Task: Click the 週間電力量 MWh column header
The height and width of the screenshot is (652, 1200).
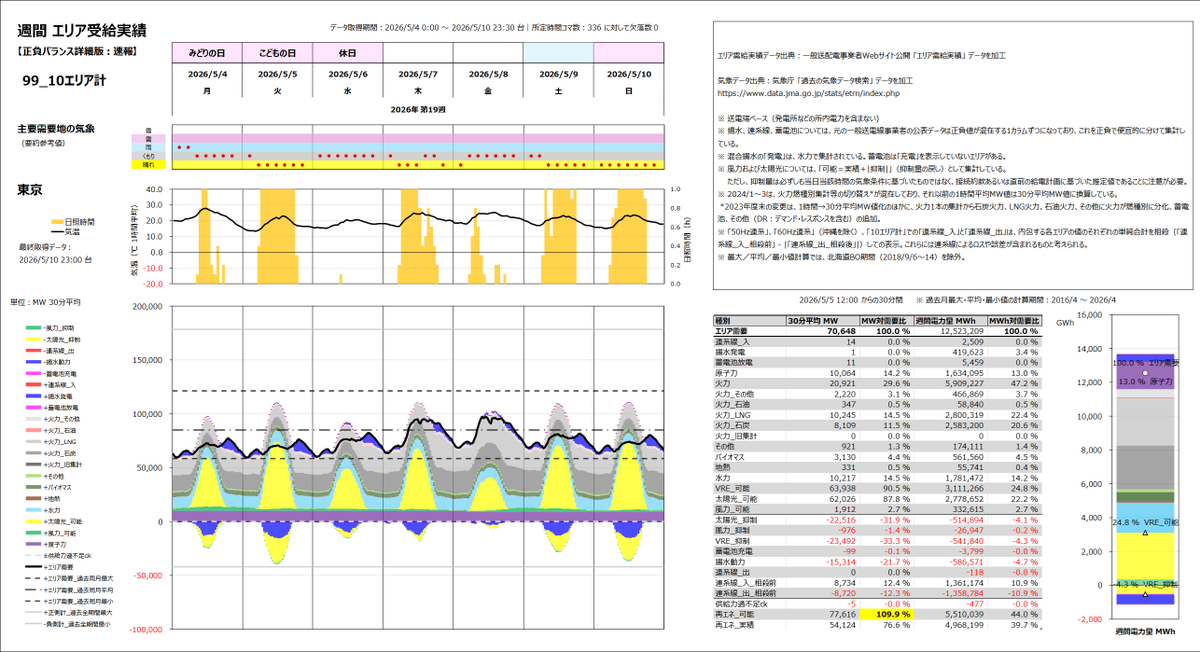Action: pos(949,320)
